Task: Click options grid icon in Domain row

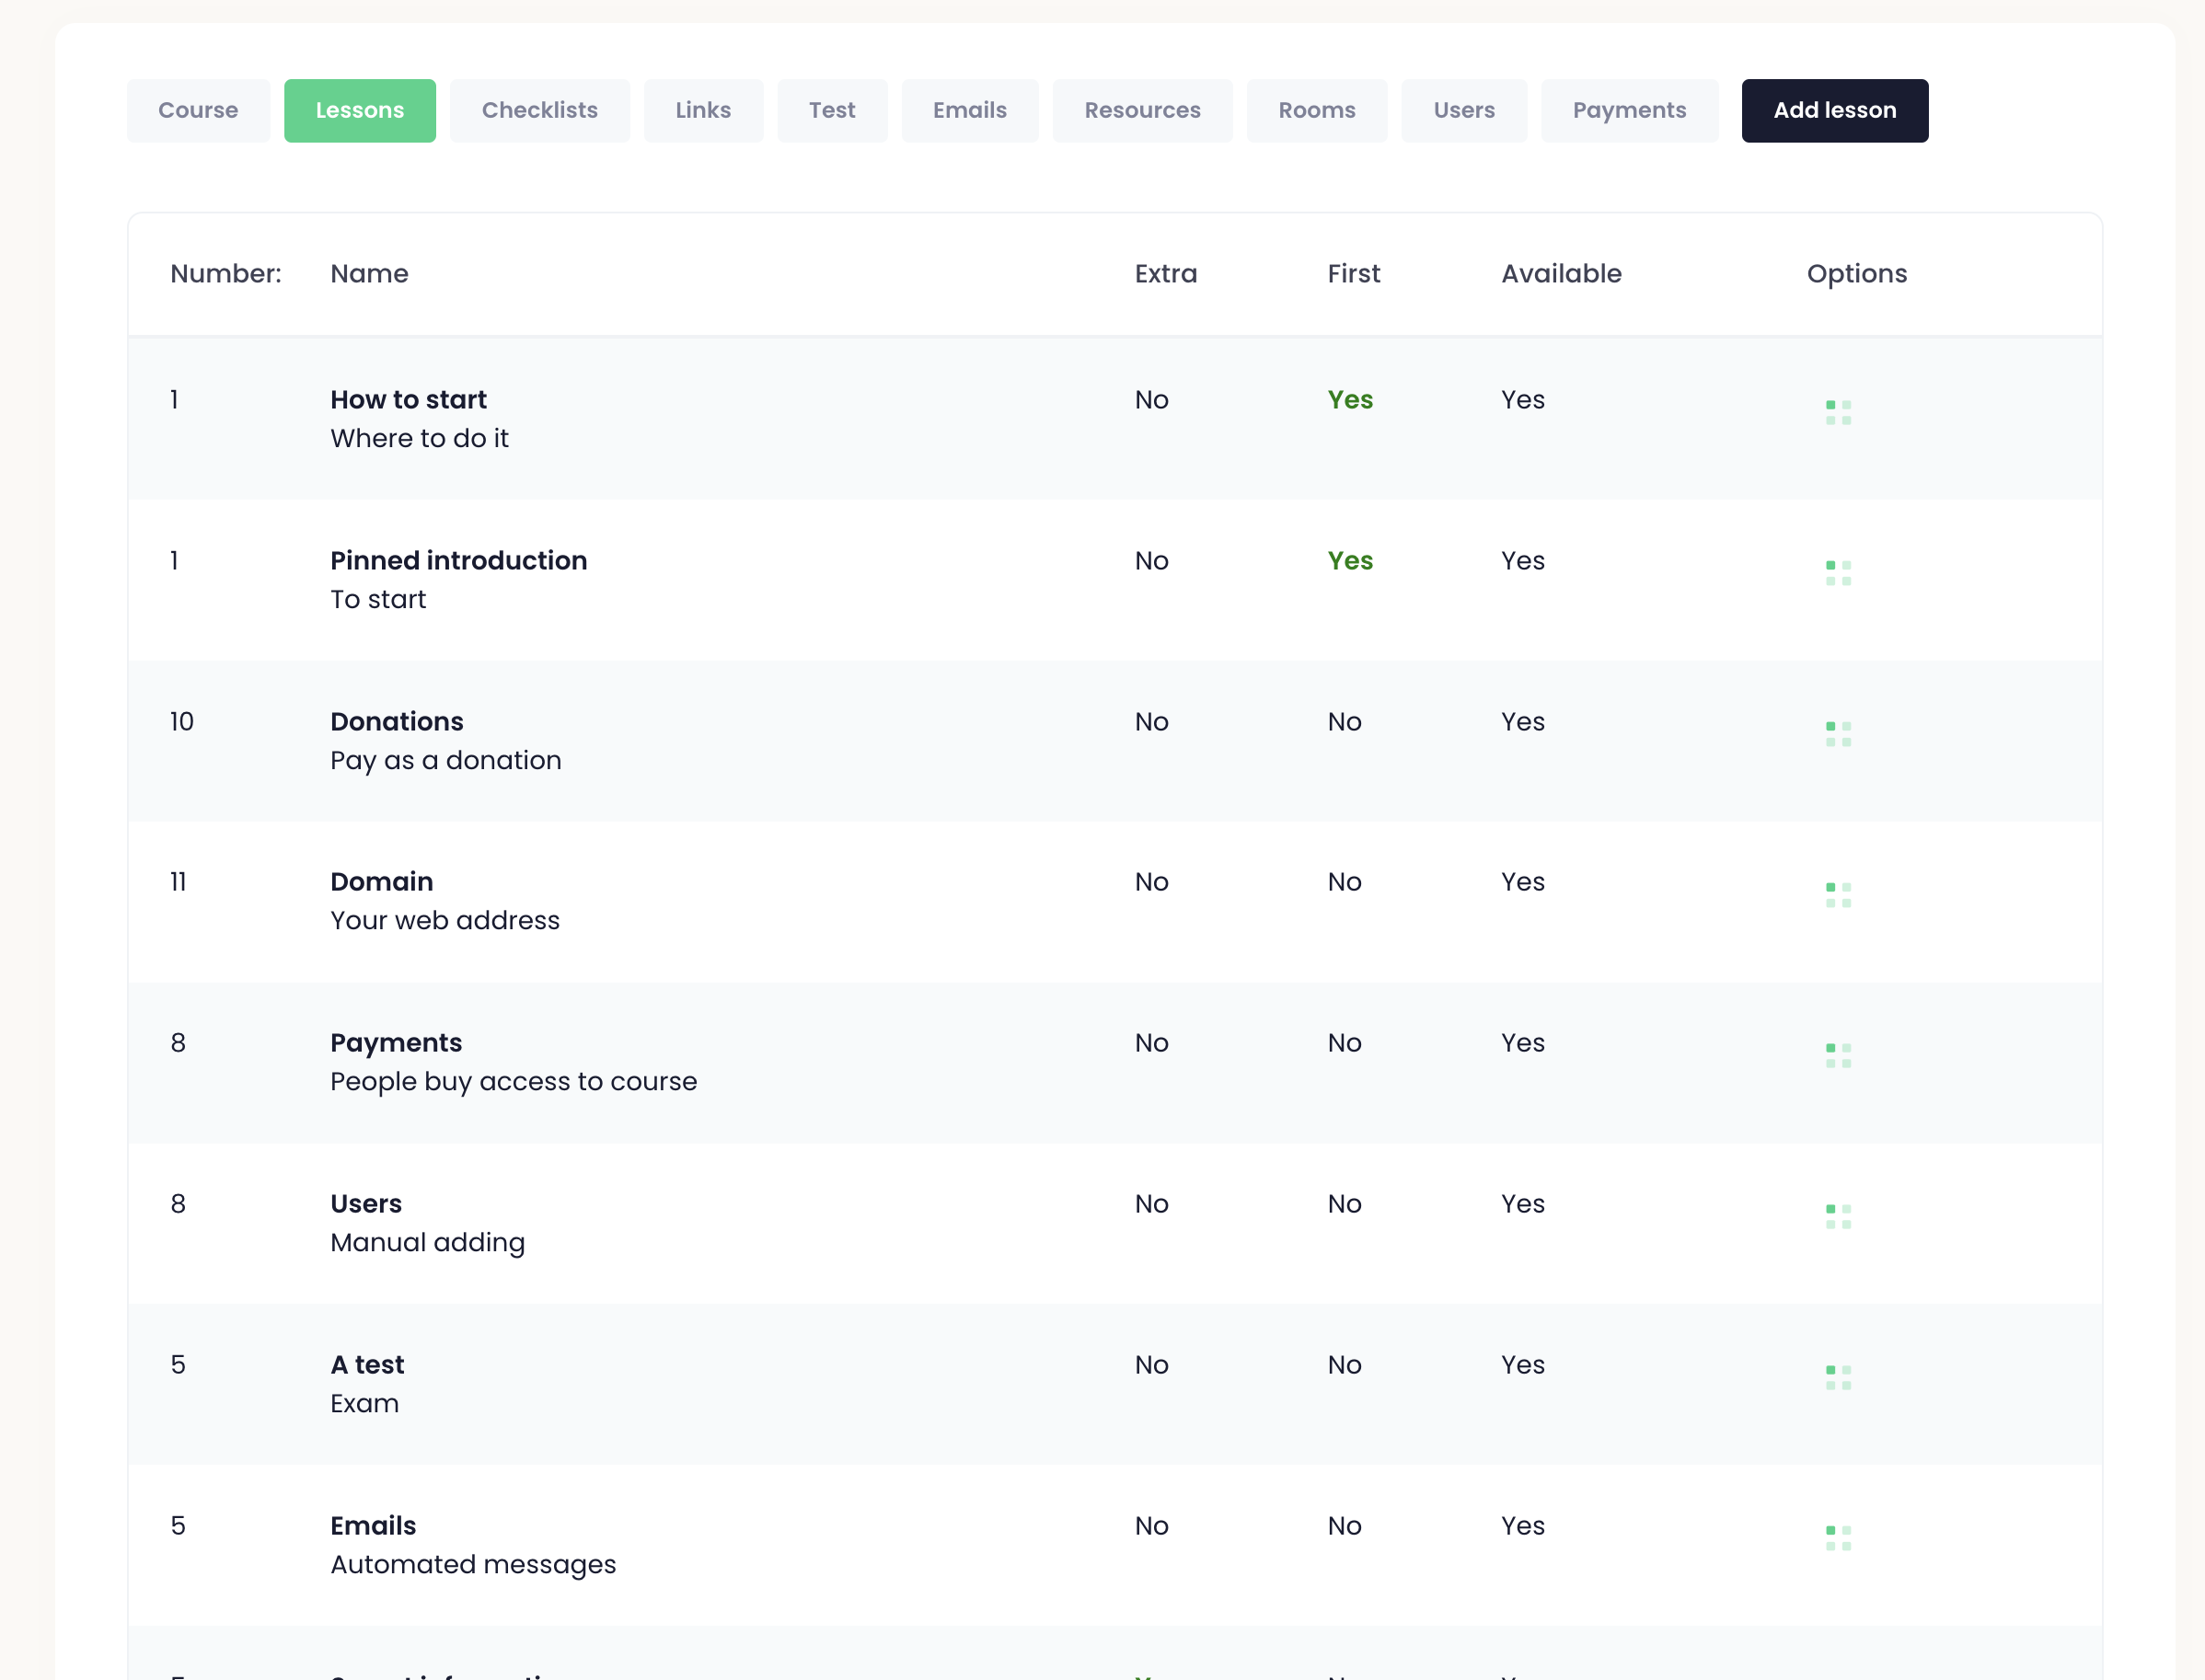Action: [x=1838, y=895]
